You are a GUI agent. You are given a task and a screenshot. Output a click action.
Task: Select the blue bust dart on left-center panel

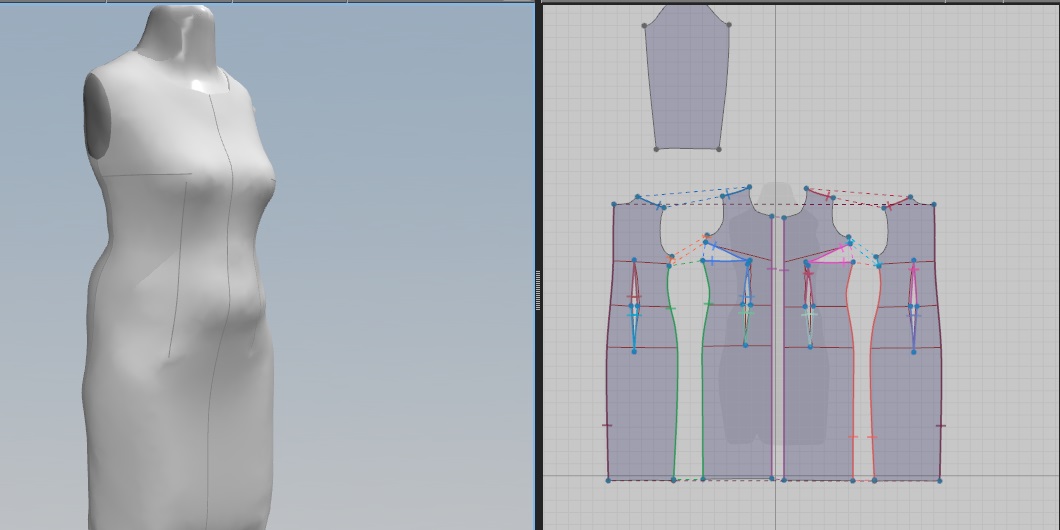click(x=726, y=253)
